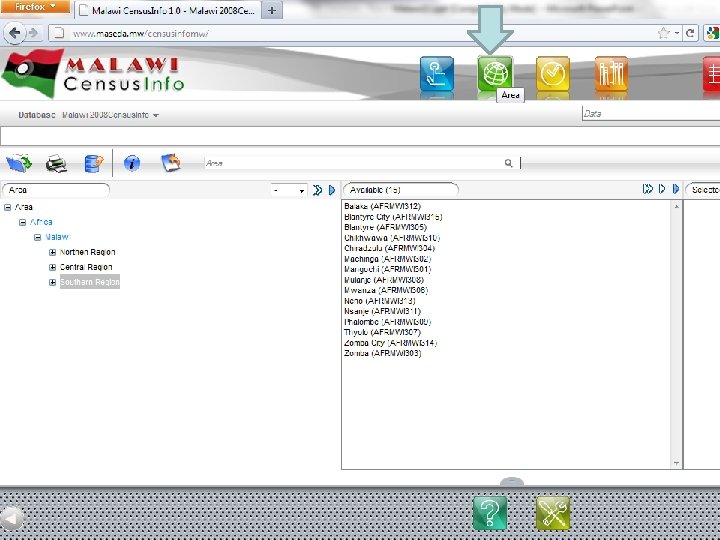
Task: Select Zomba City in Available list
Action: tap(390, 343)
